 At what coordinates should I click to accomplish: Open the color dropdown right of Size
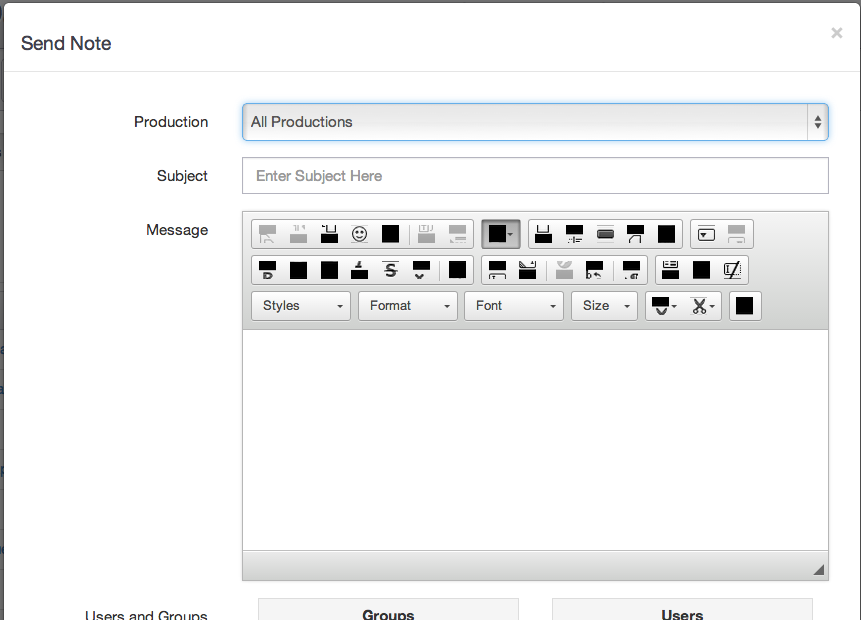(662, 306)
